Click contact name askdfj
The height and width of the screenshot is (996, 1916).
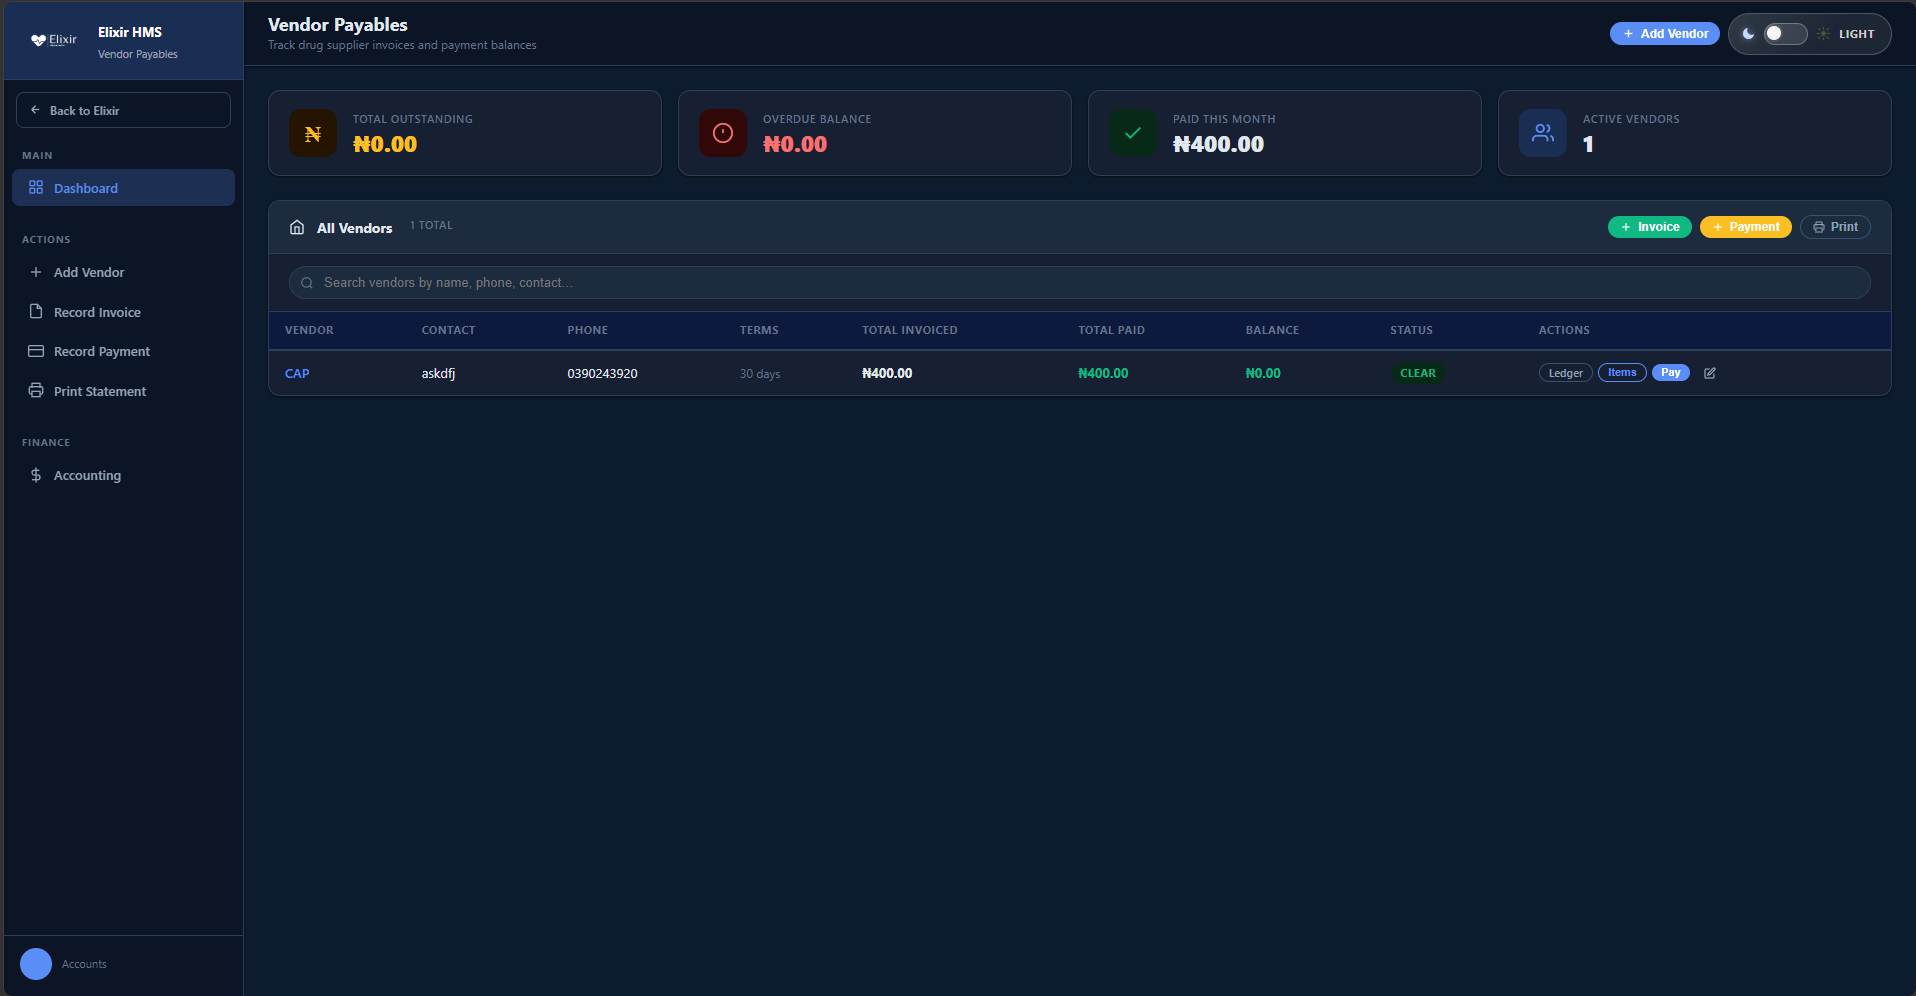click(438, 374)
